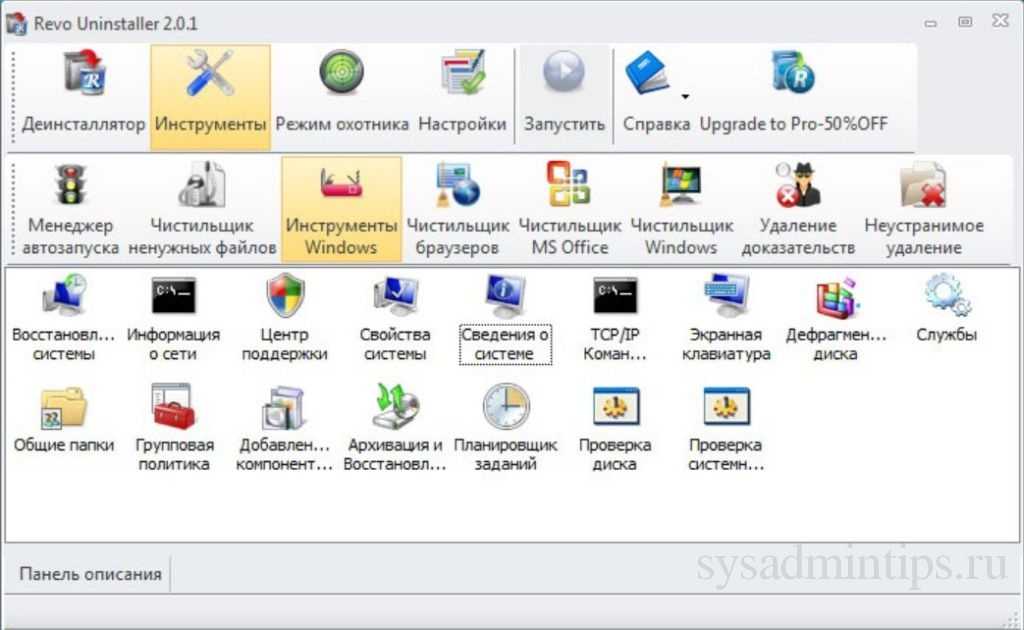Open Групповая политика toolbox icon
1024x630 pixels.
pyautogui.click(x=173, y=407)
